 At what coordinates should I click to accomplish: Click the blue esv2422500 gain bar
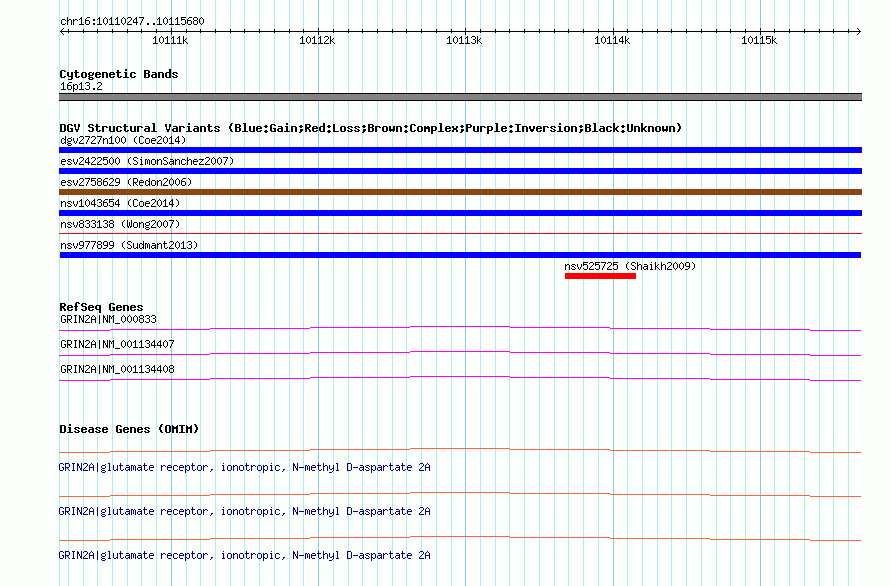click(x=460, y=171)
